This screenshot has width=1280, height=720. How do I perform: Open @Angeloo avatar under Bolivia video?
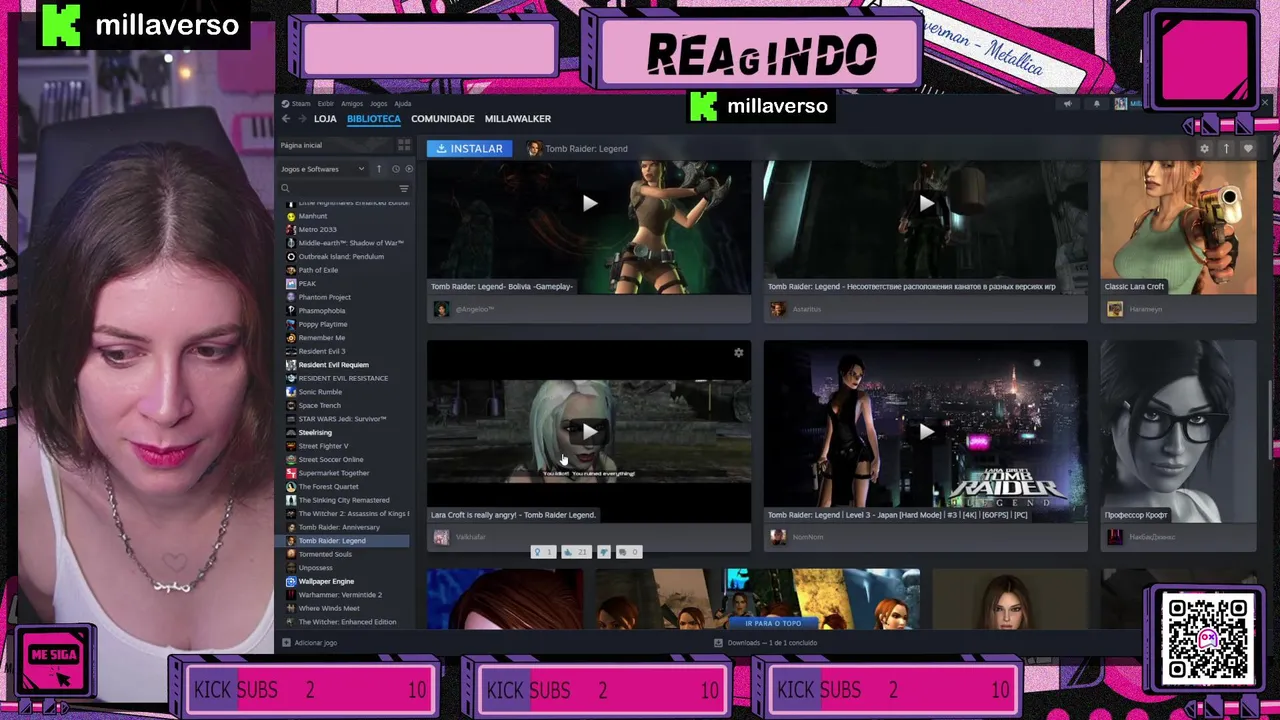coord(441,309)
